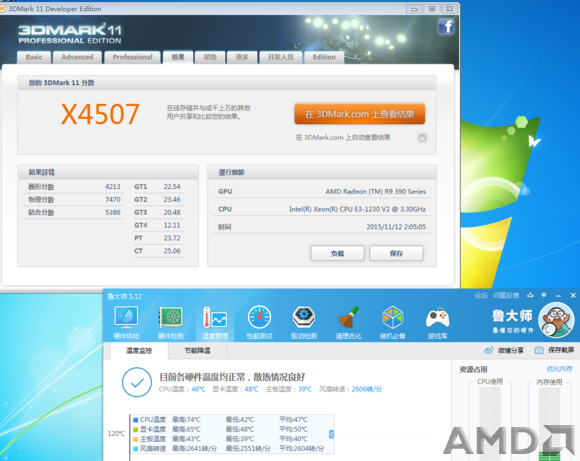Enable auto-view results on 3DMark.com checkbox

[422, 138]
